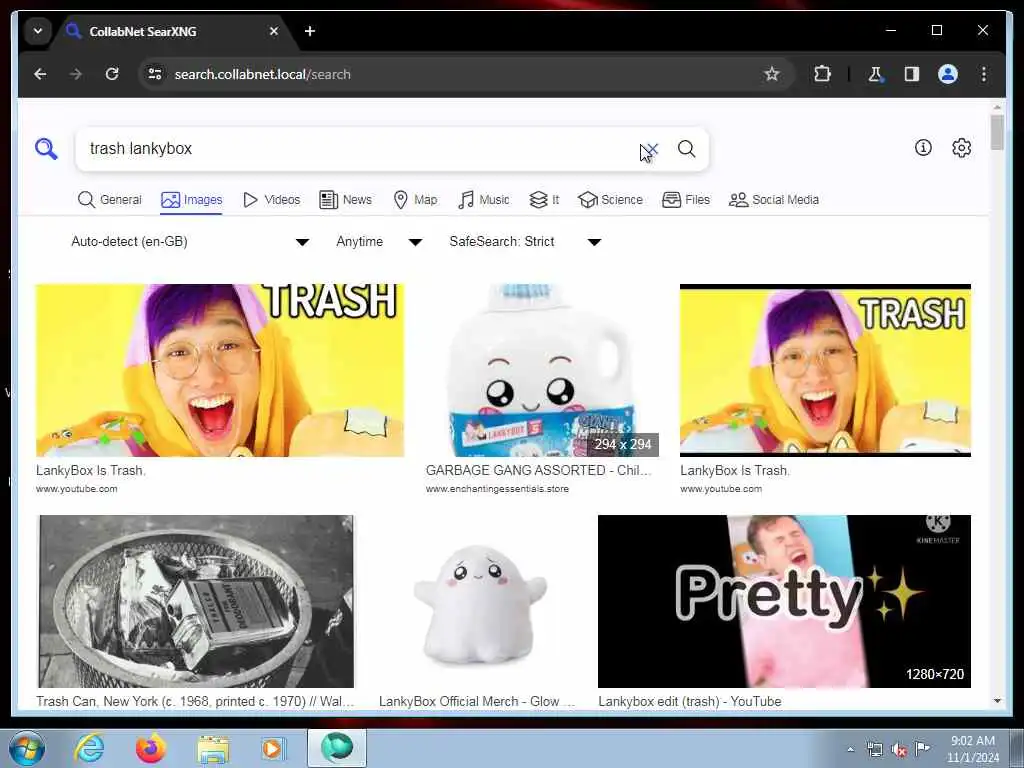Expand the Anytime time range dropdown

pos(379,242)
